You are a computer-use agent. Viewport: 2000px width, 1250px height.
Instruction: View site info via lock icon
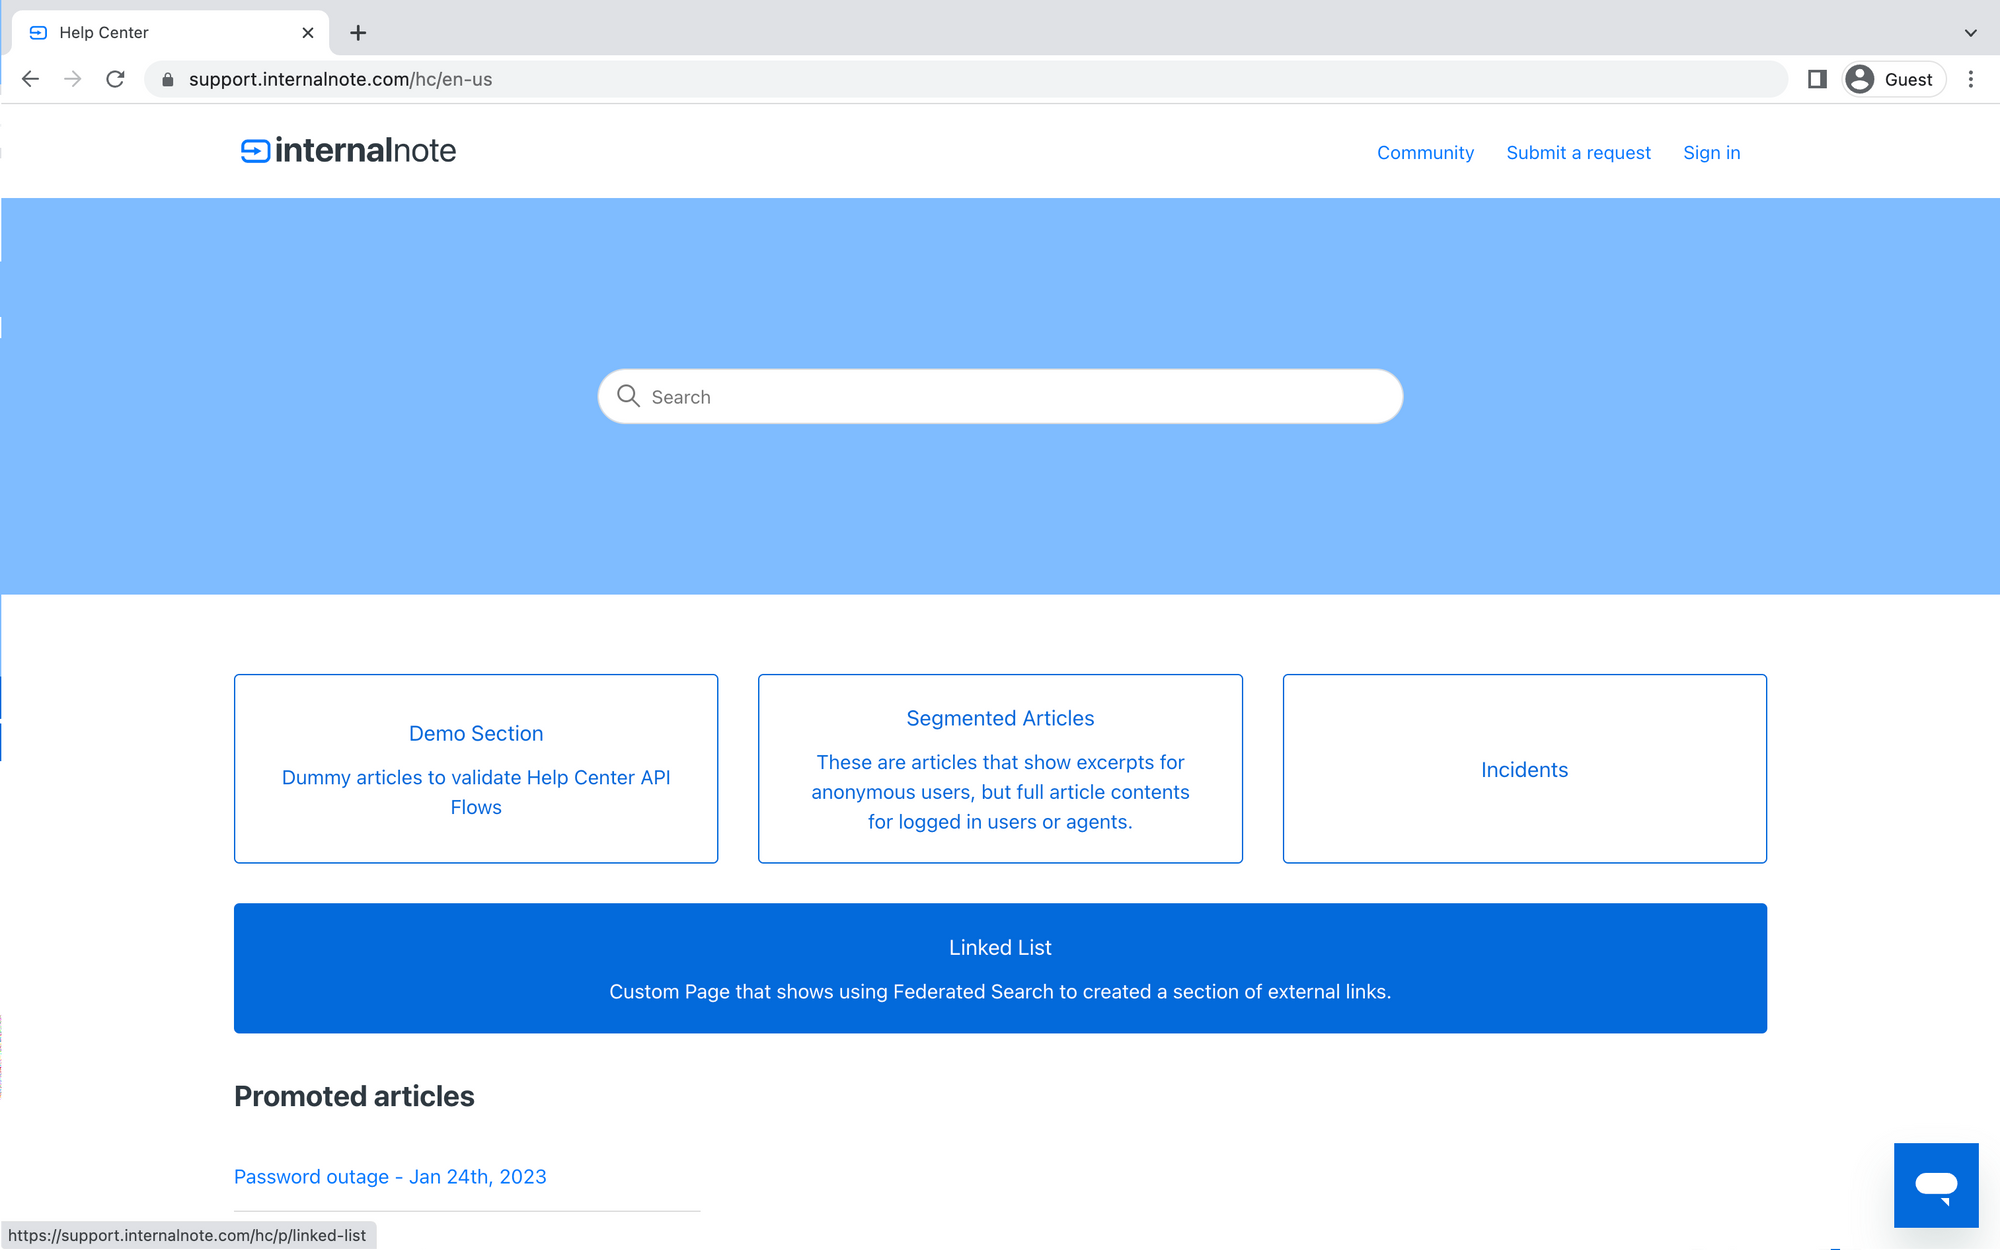tap(168, 79)
